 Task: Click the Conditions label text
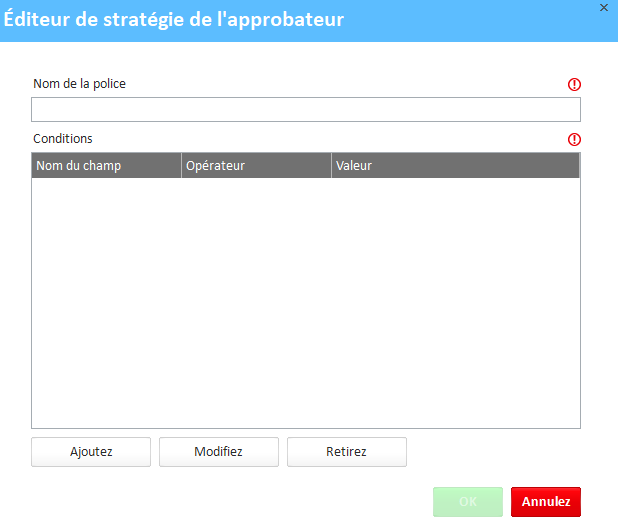point(63,139)
